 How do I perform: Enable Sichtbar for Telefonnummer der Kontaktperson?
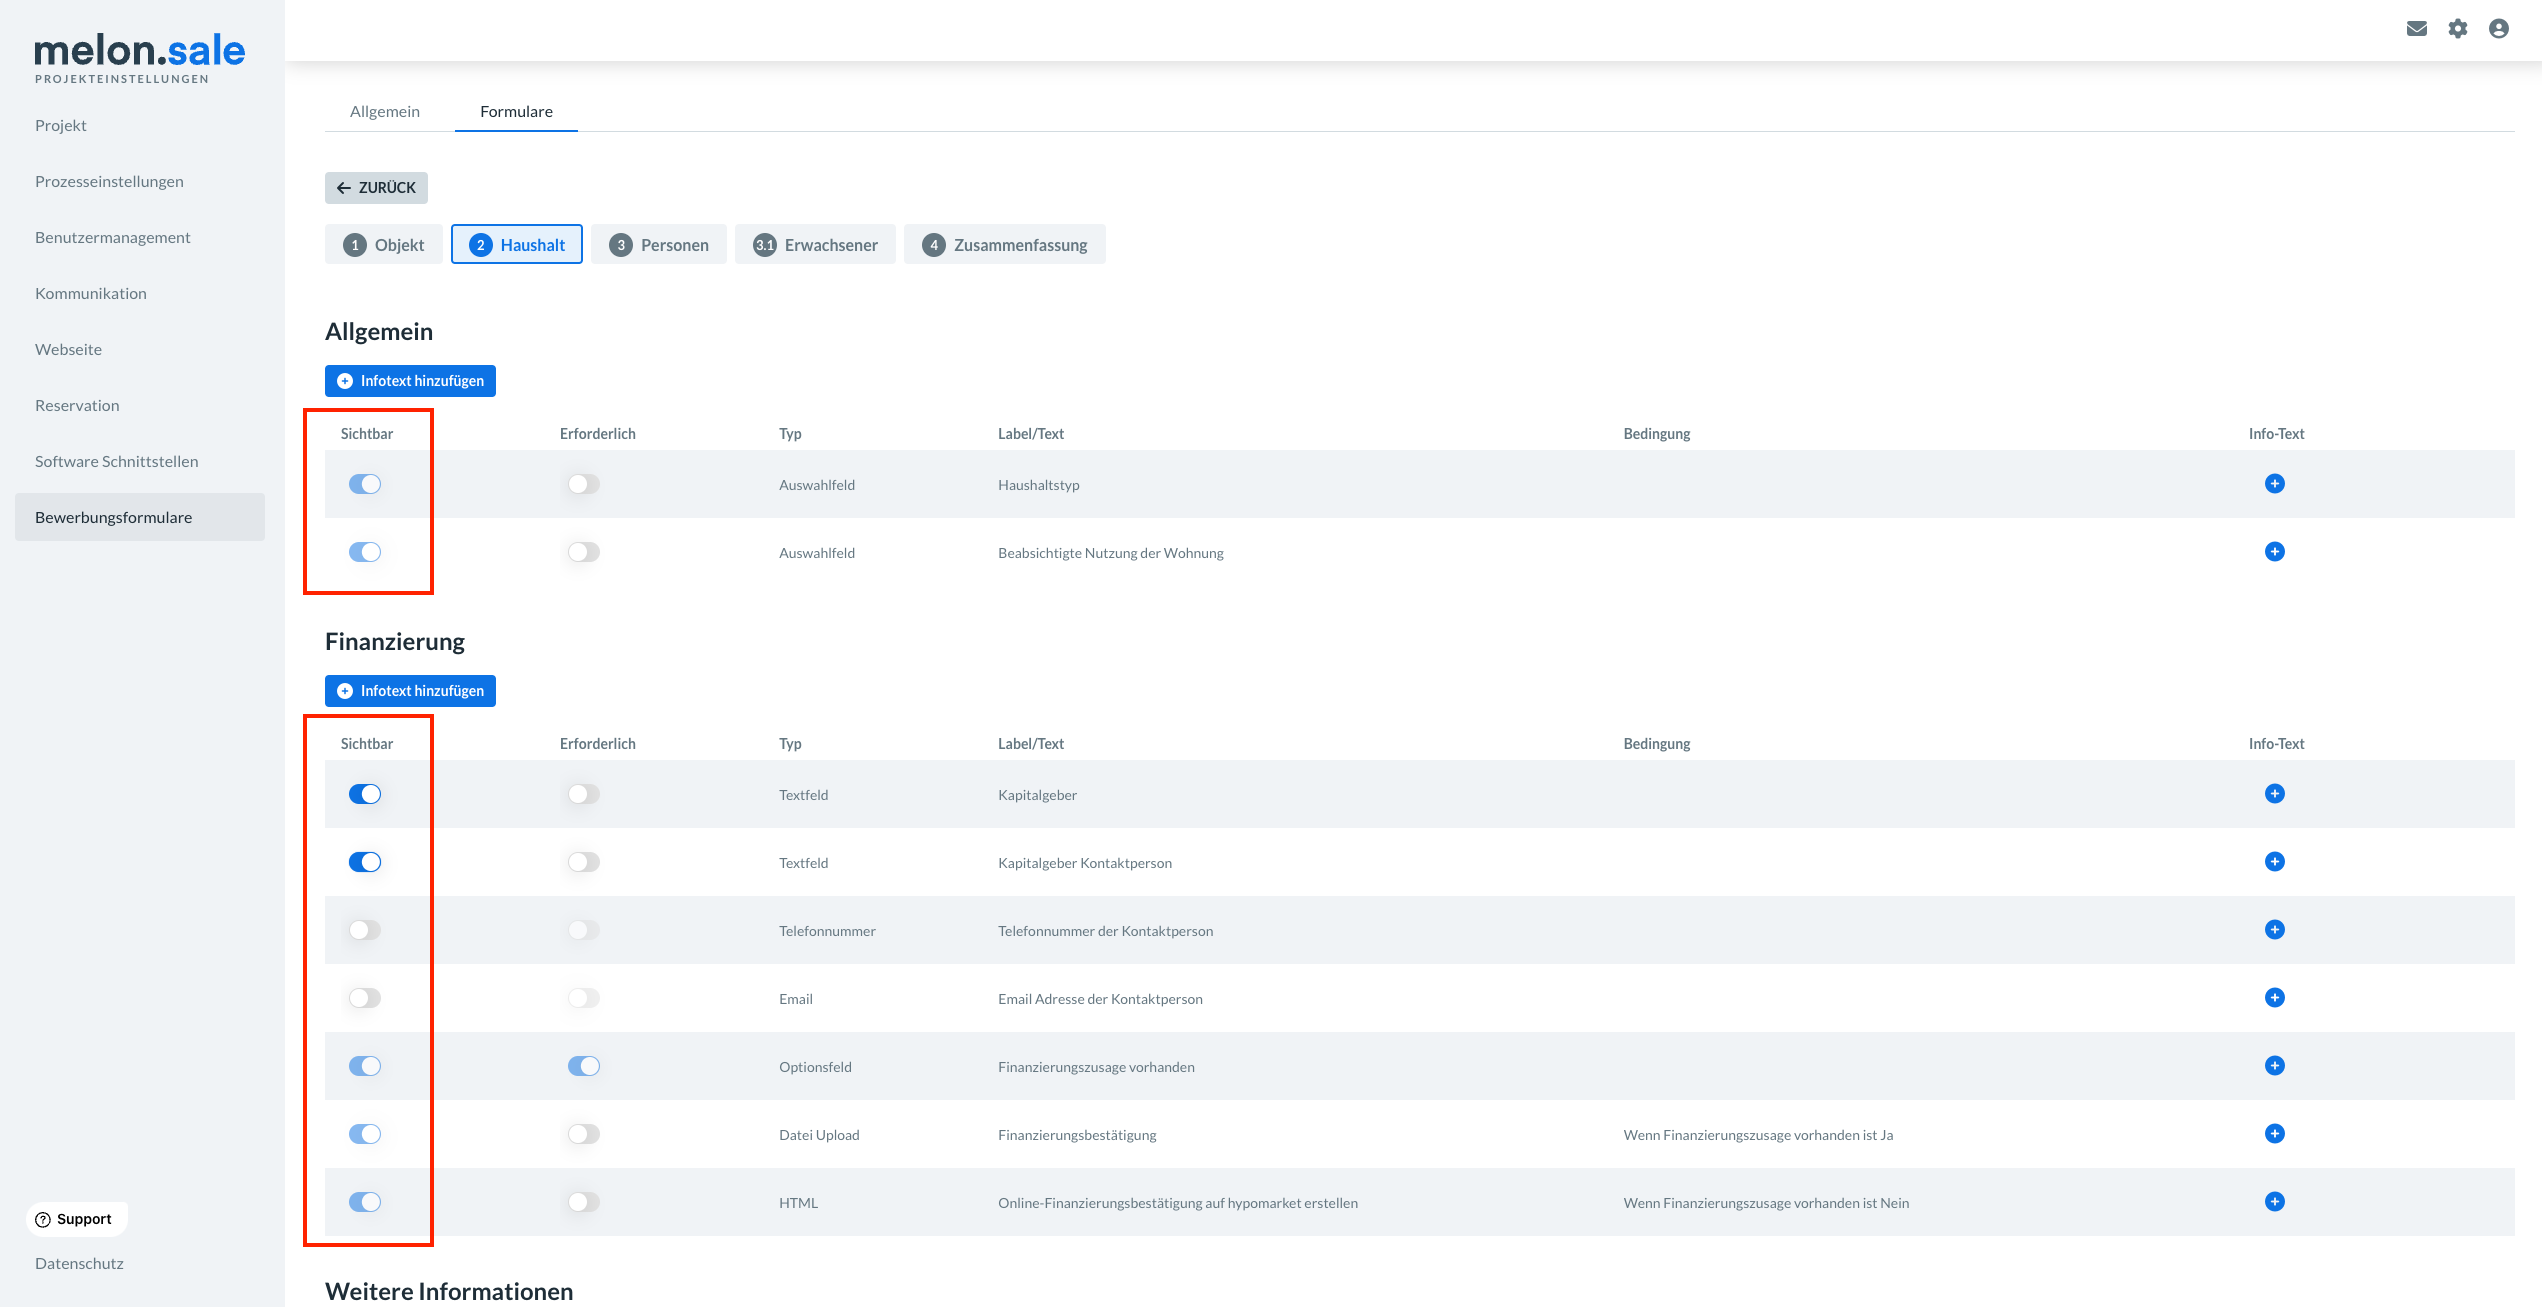pos(365,930)
